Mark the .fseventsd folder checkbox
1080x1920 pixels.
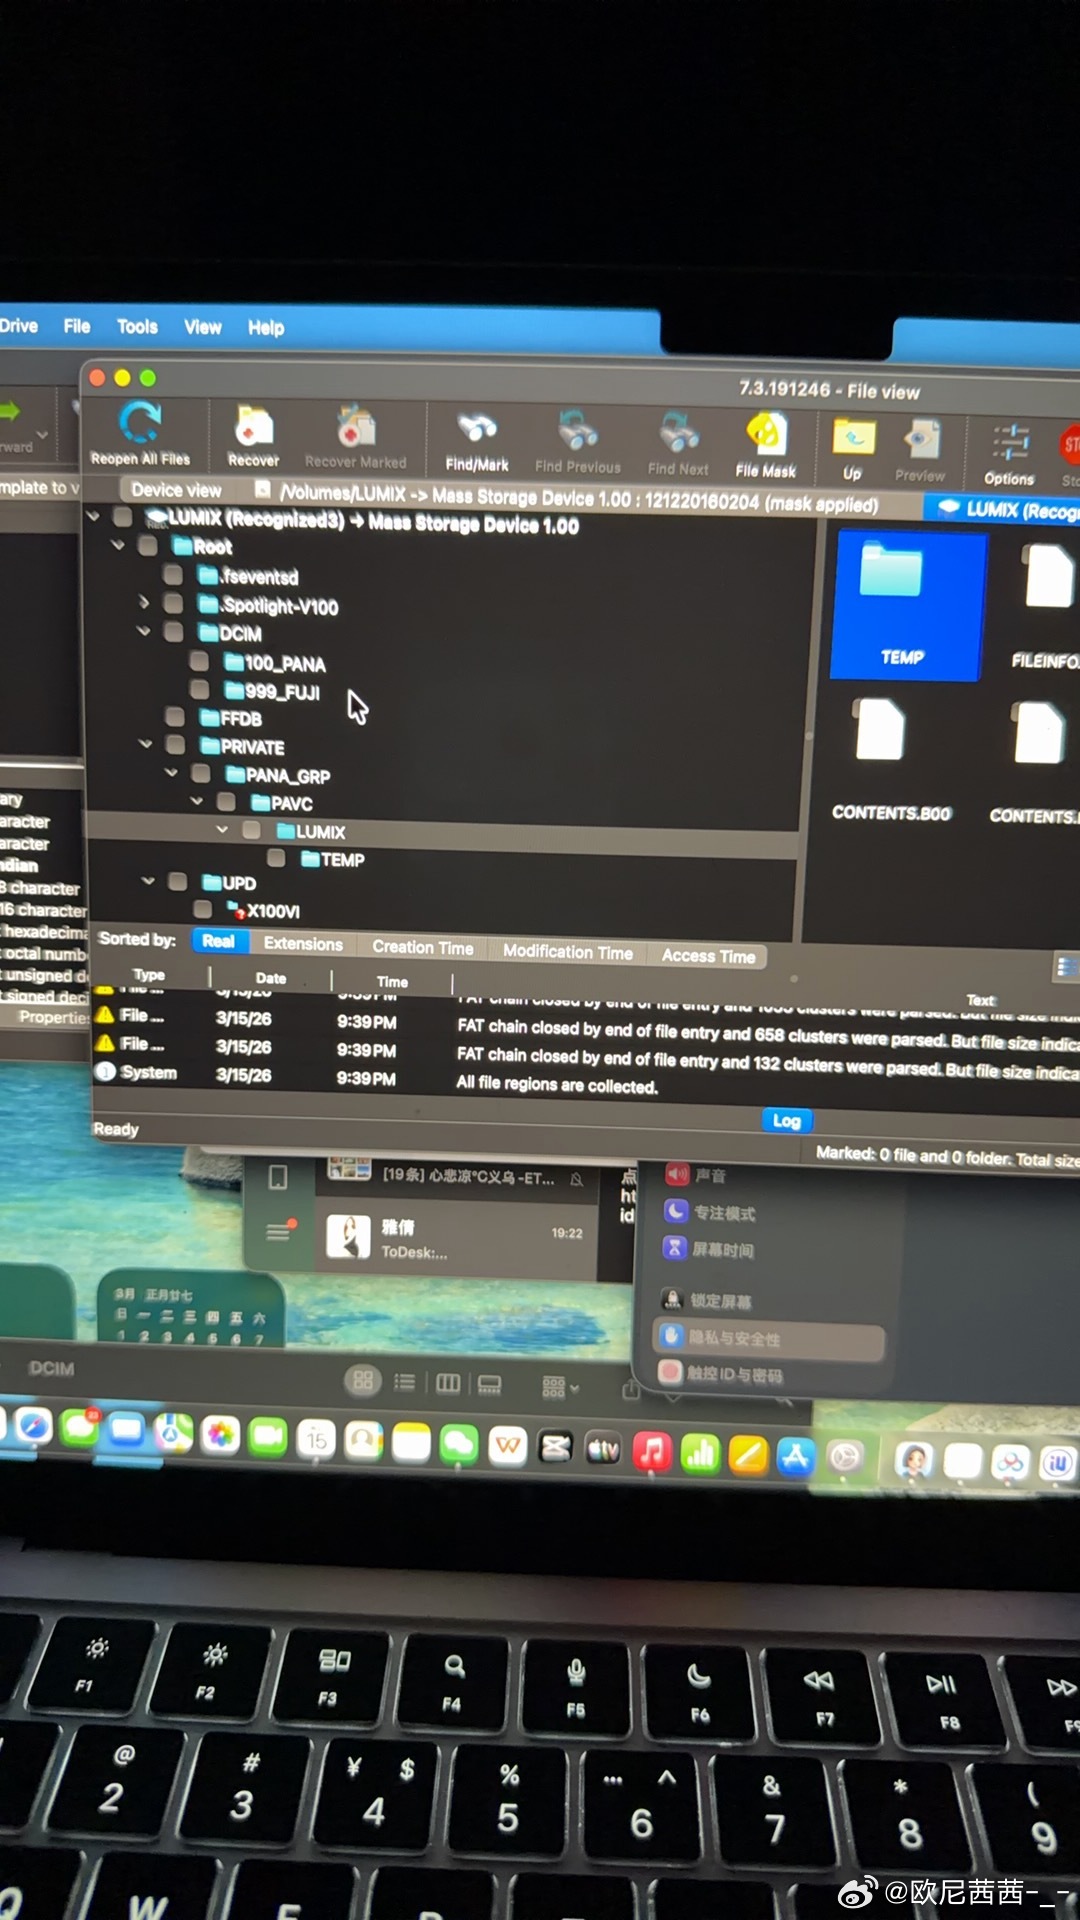[x=173, y=574]
